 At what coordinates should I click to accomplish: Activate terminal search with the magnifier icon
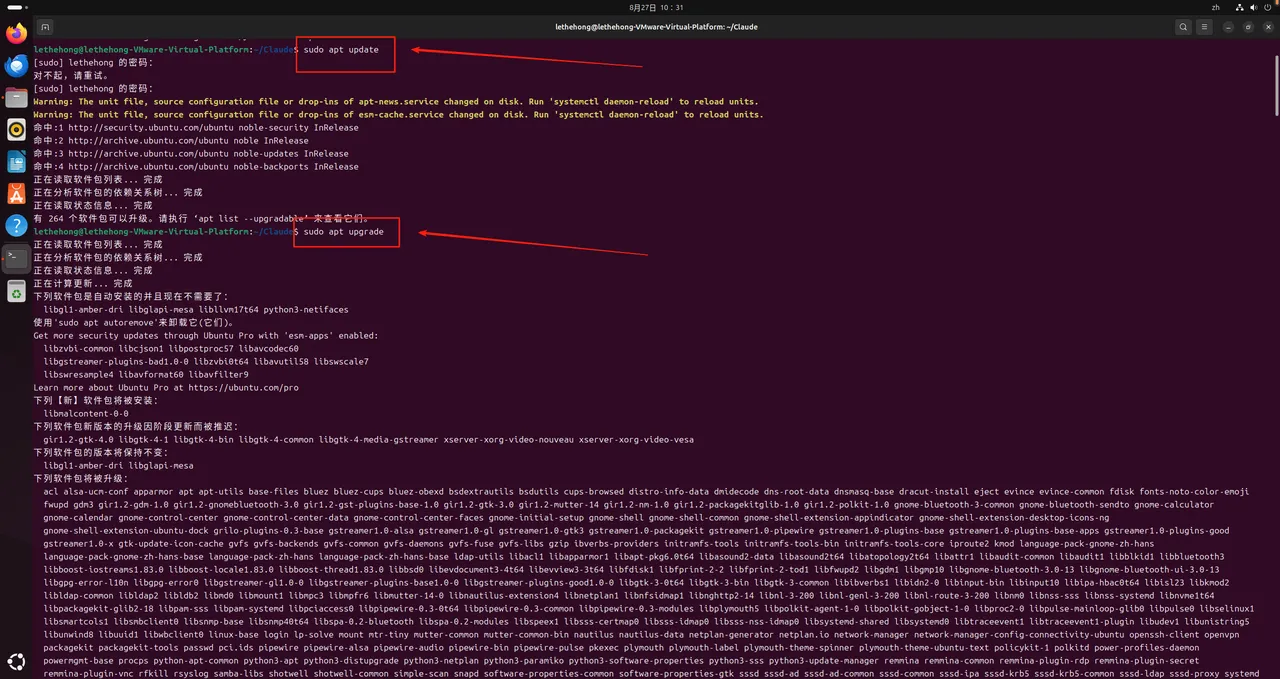[x=1183, y=27]
